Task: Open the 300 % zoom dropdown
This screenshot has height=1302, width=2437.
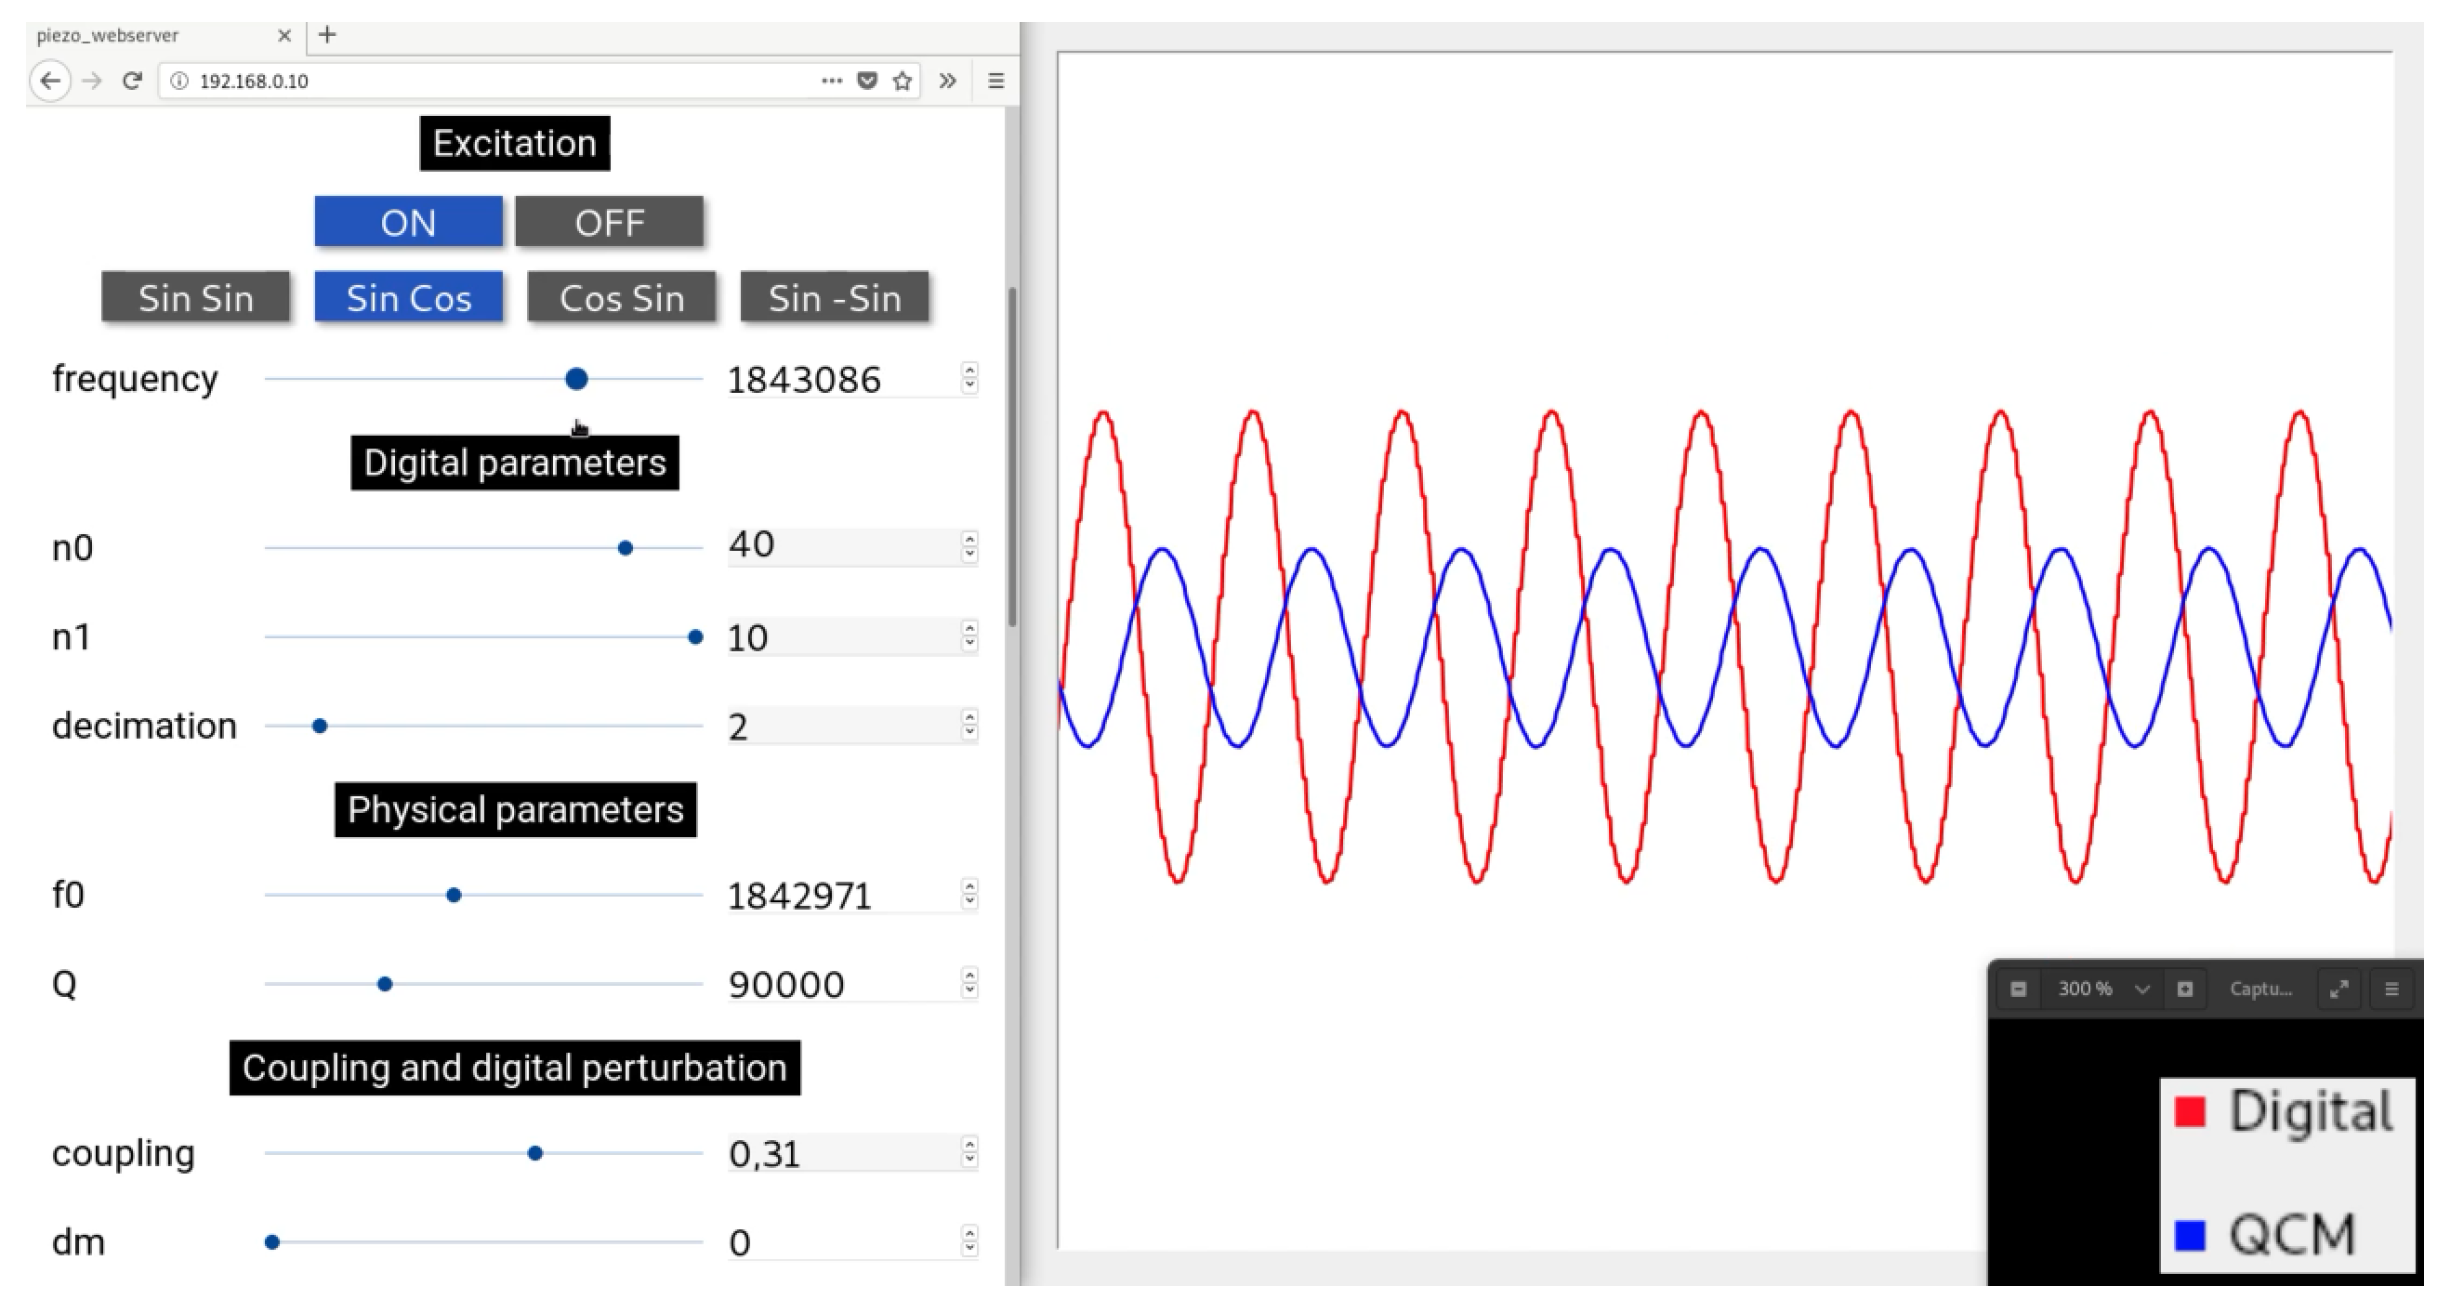Action: [2141, 989]
